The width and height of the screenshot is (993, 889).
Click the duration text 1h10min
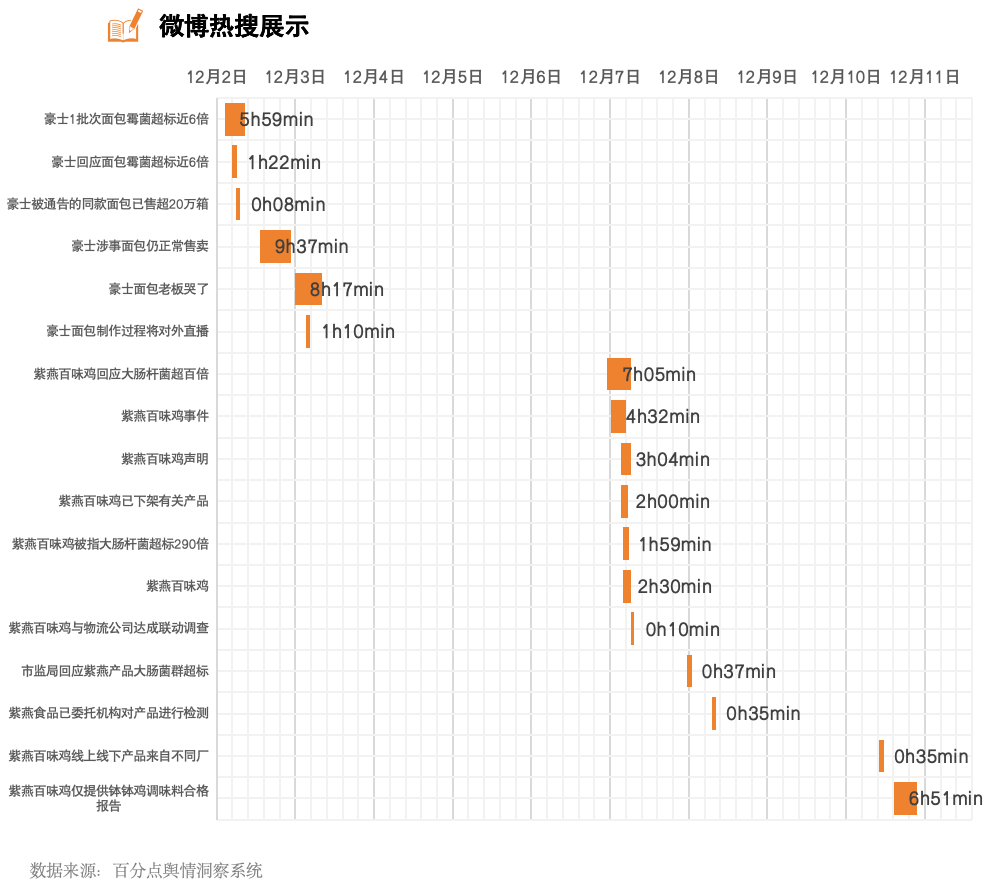(x=358, y=331)
